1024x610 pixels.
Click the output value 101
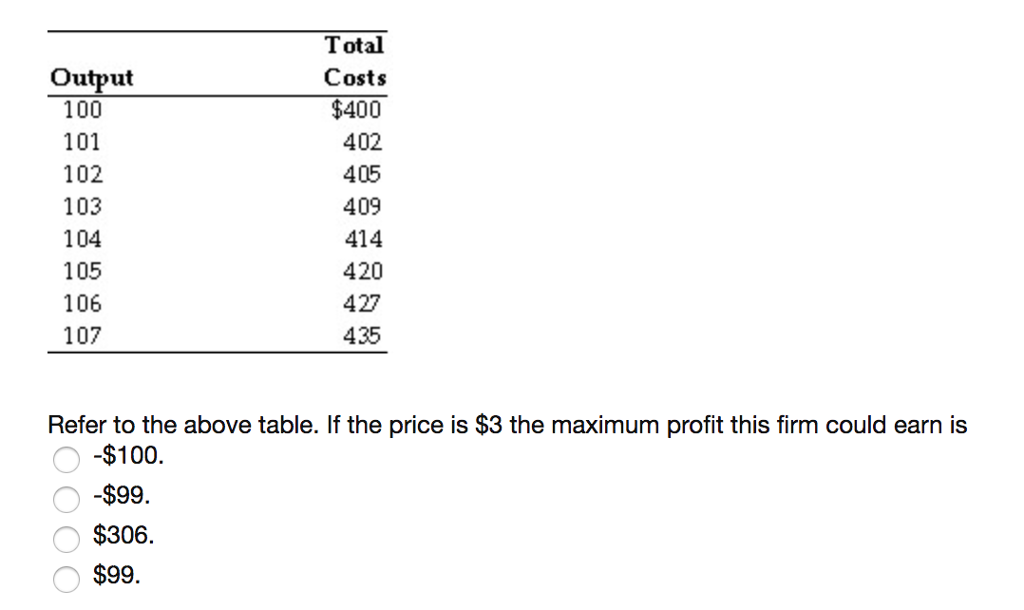point(84,142)
